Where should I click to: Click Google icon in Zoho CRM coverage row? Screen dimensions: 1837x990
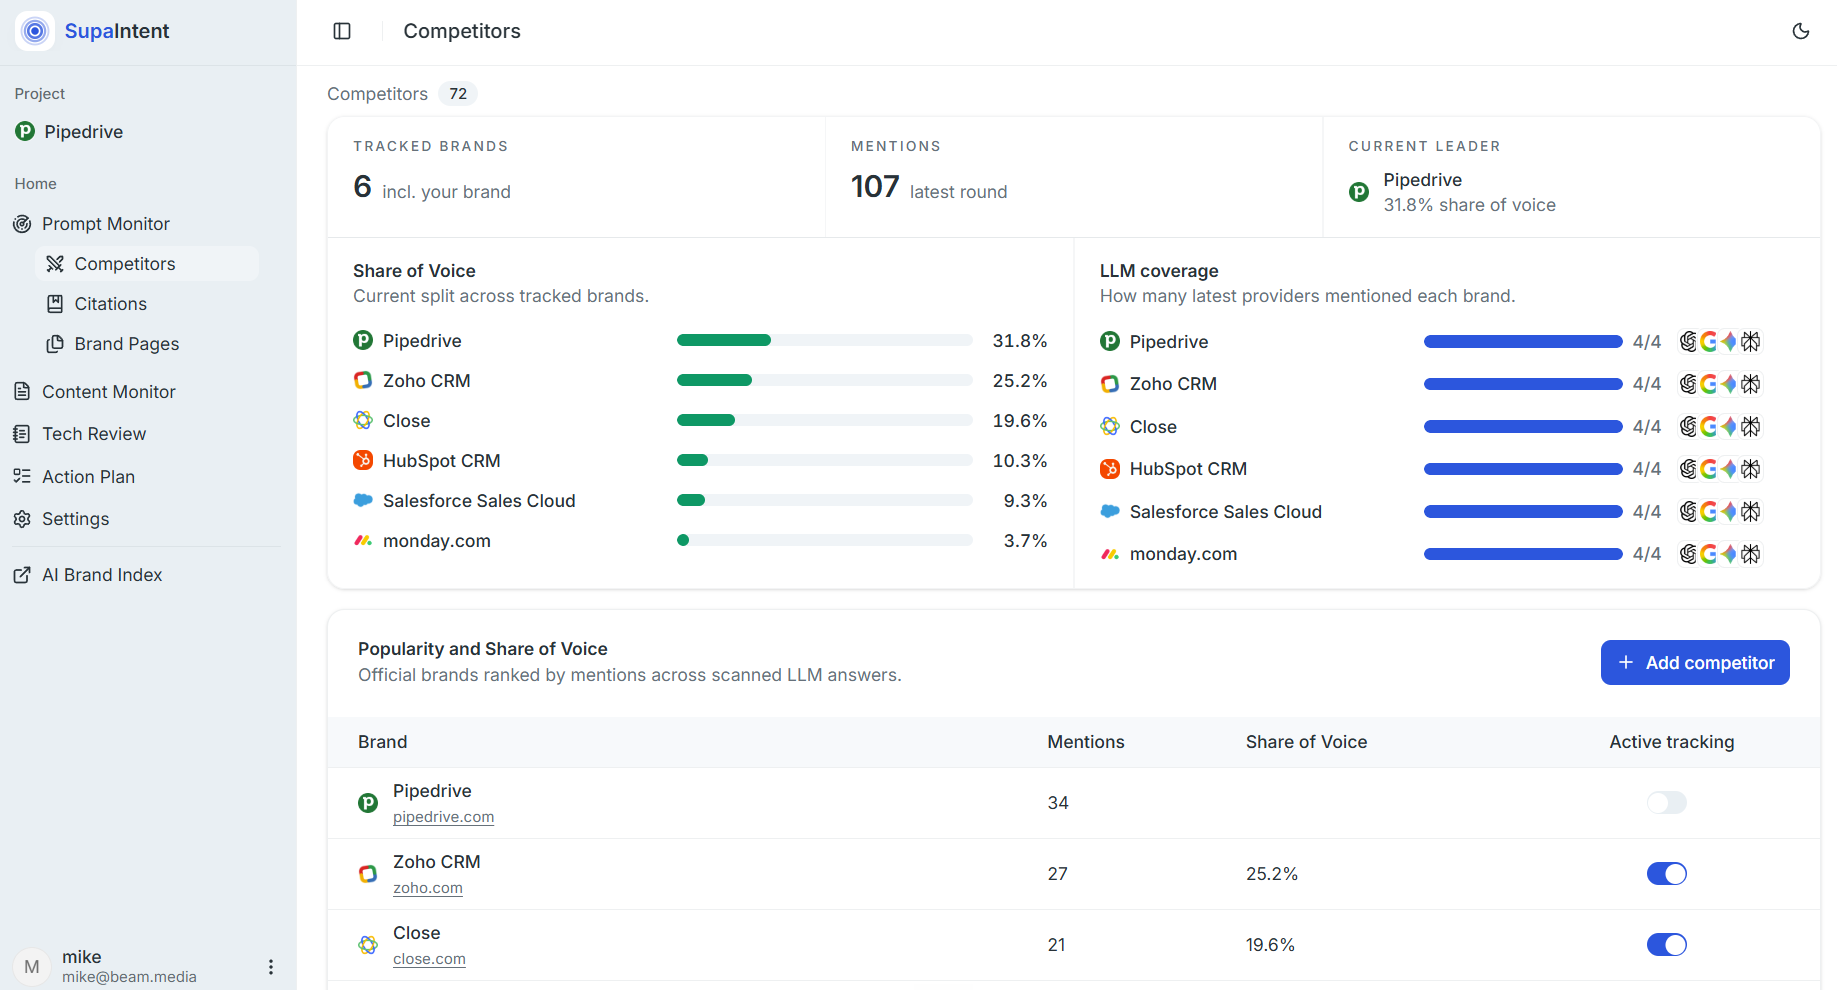pos(1709,384)
